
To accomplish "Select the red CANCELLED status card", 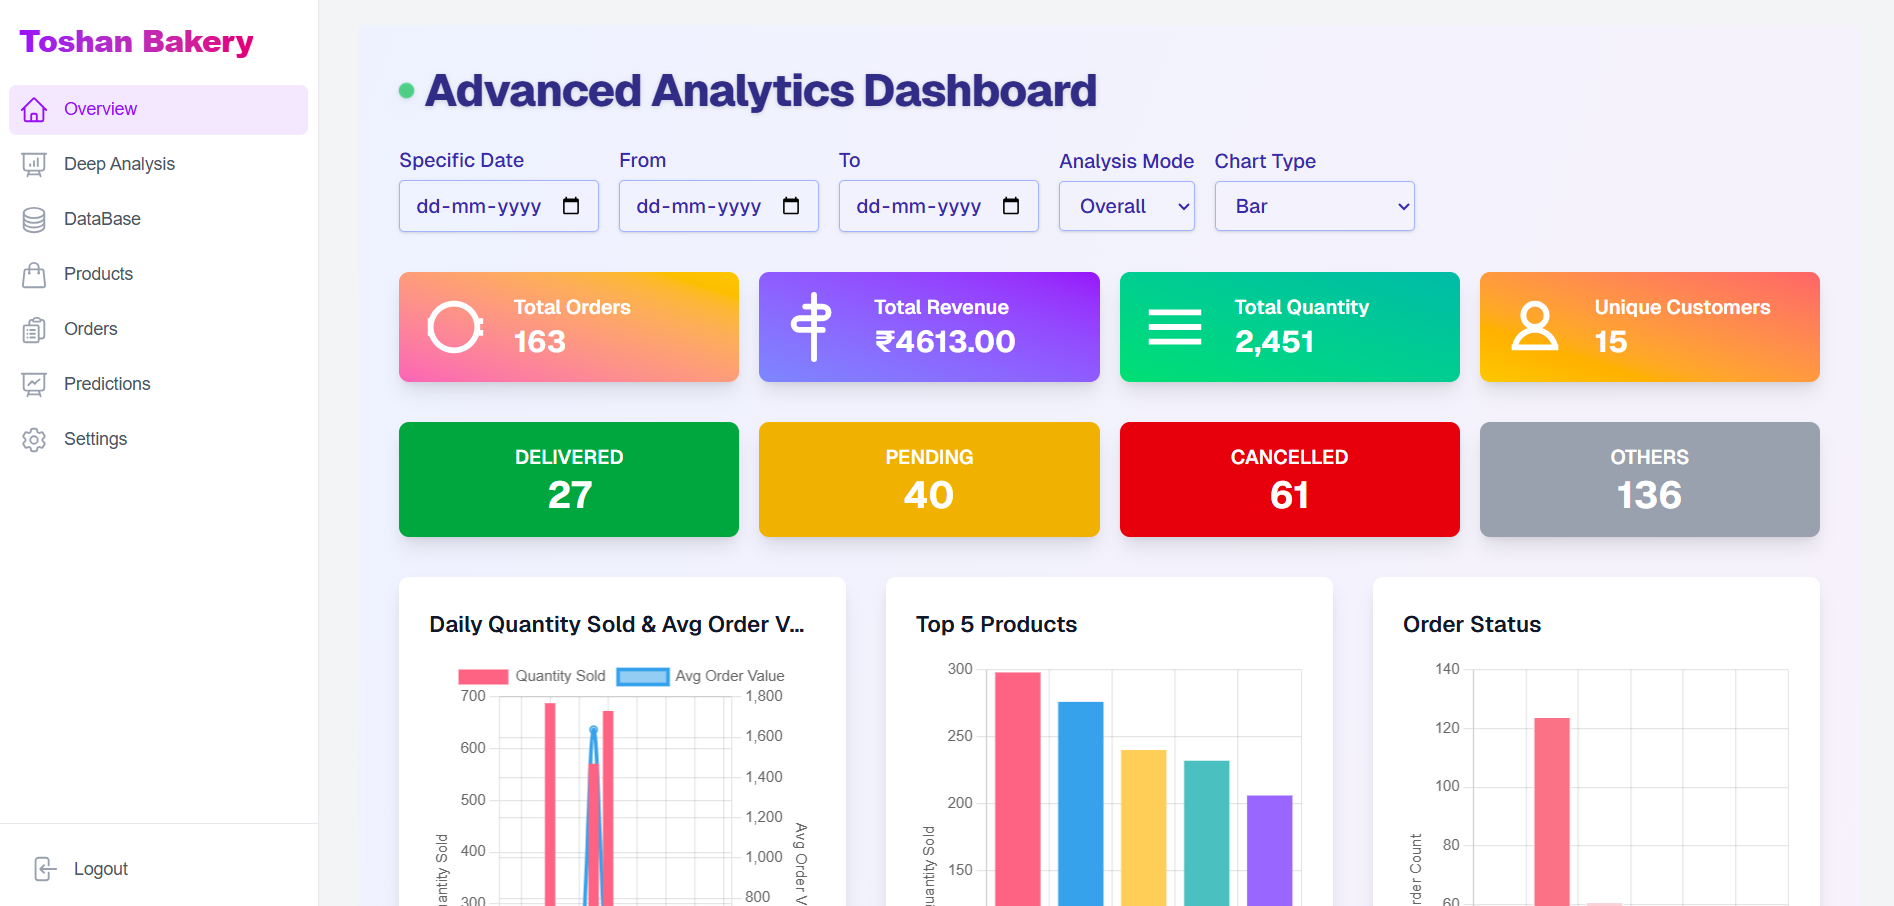I will pyautogui.click(x=1289, y=479).
